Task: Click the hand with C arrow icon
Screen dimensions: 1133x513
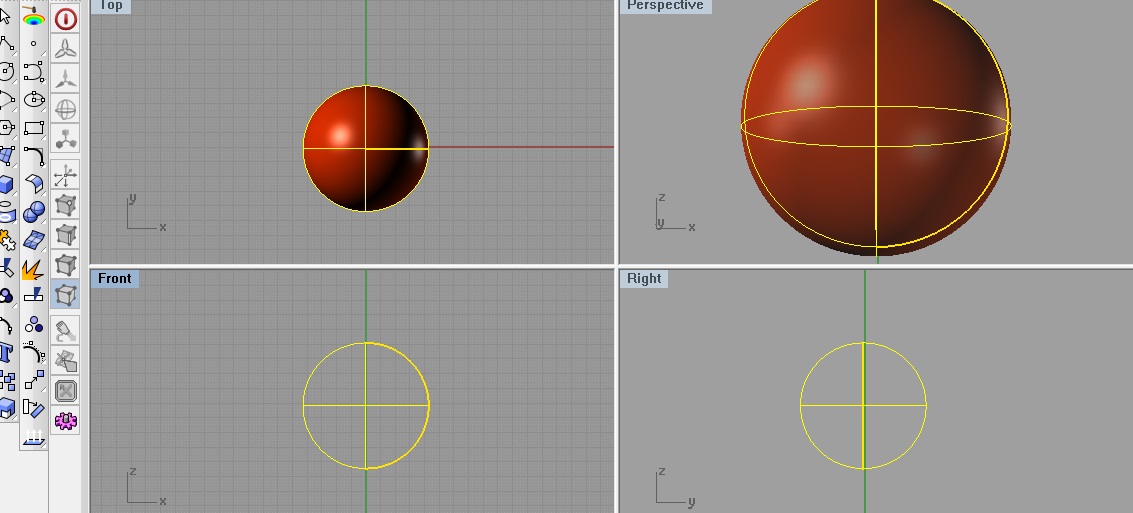Action: [x=66, y=332]
